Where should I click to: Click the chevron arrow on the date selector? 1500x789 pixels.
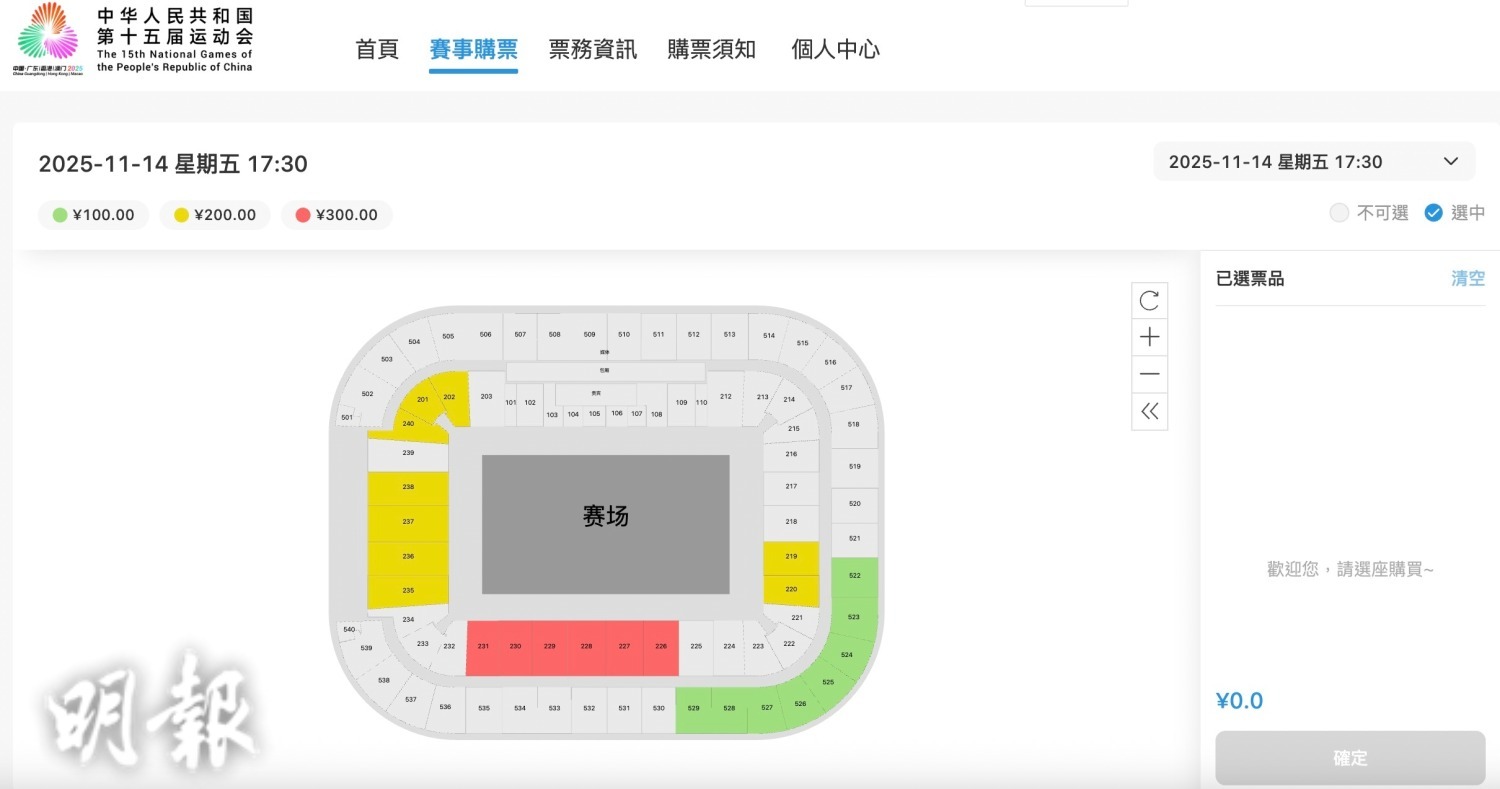click(1450, 161)
